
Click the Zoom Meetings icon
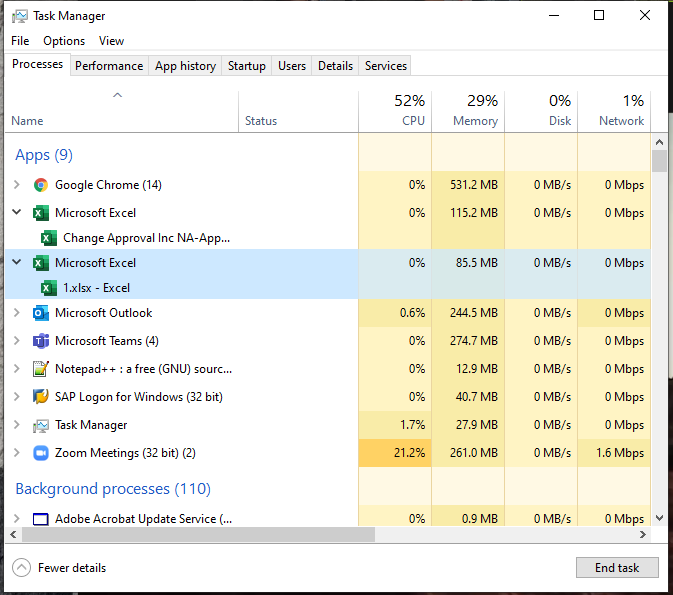(x=41, y=453)
